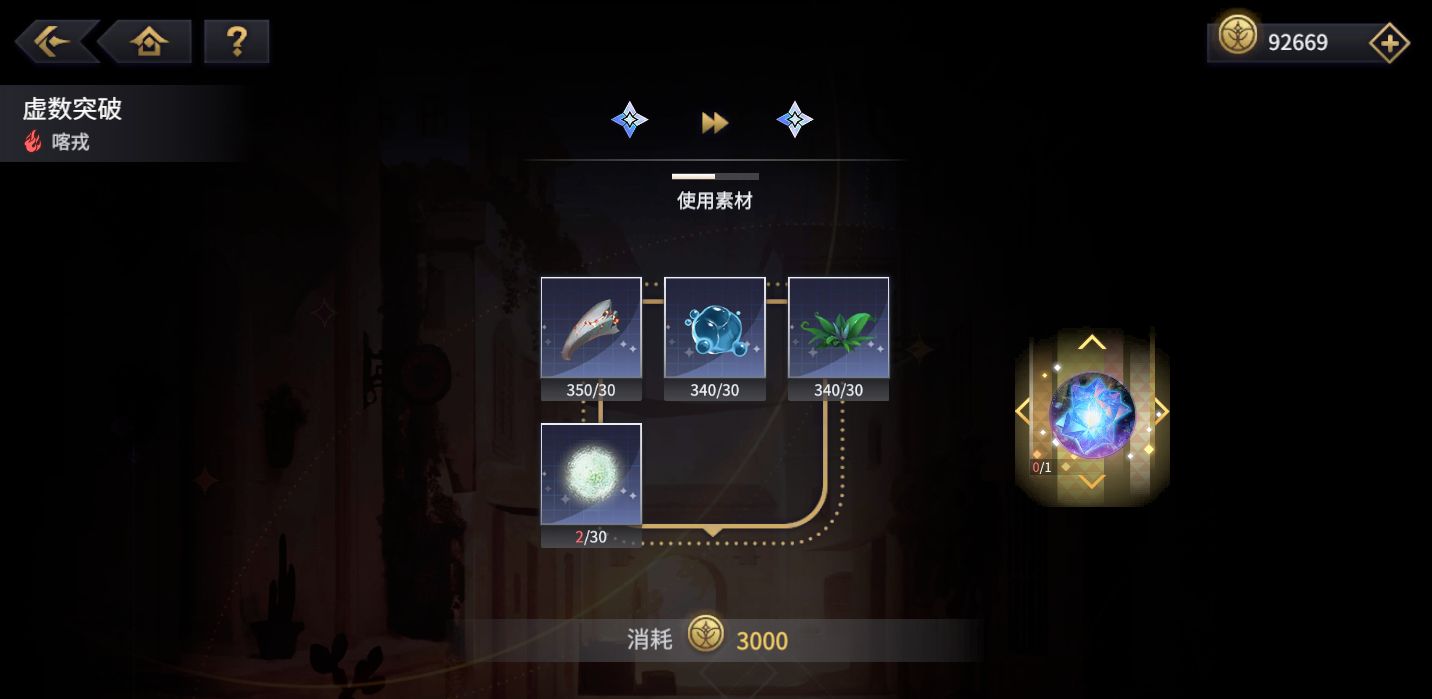Viewport: 1432px width, 699px height.
Task: Select the glowing orb material 2/30
Action: point(591,485)
